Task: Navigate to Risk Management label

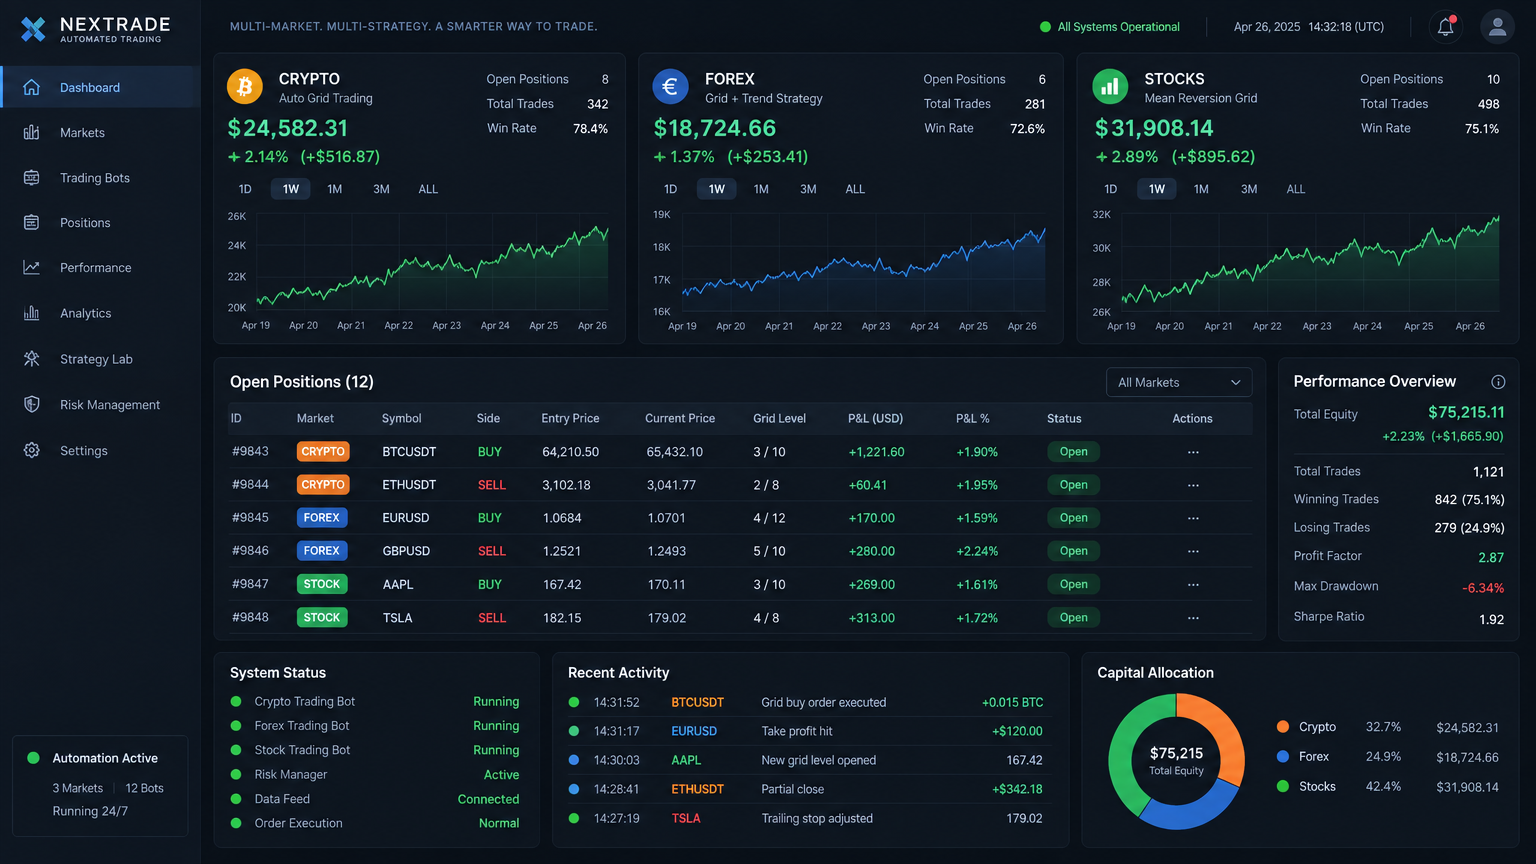Action: pos(110,404)
